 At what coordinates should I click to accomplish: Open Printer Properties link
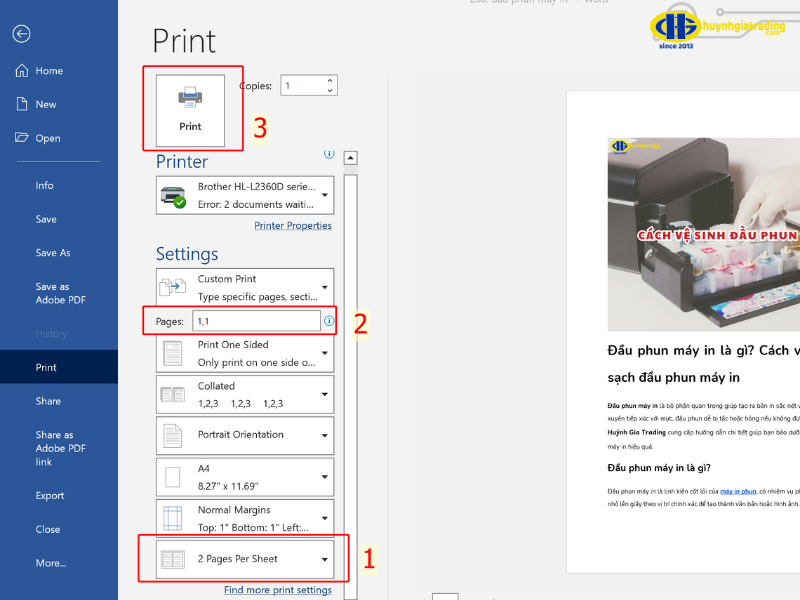tap(292, 226)
